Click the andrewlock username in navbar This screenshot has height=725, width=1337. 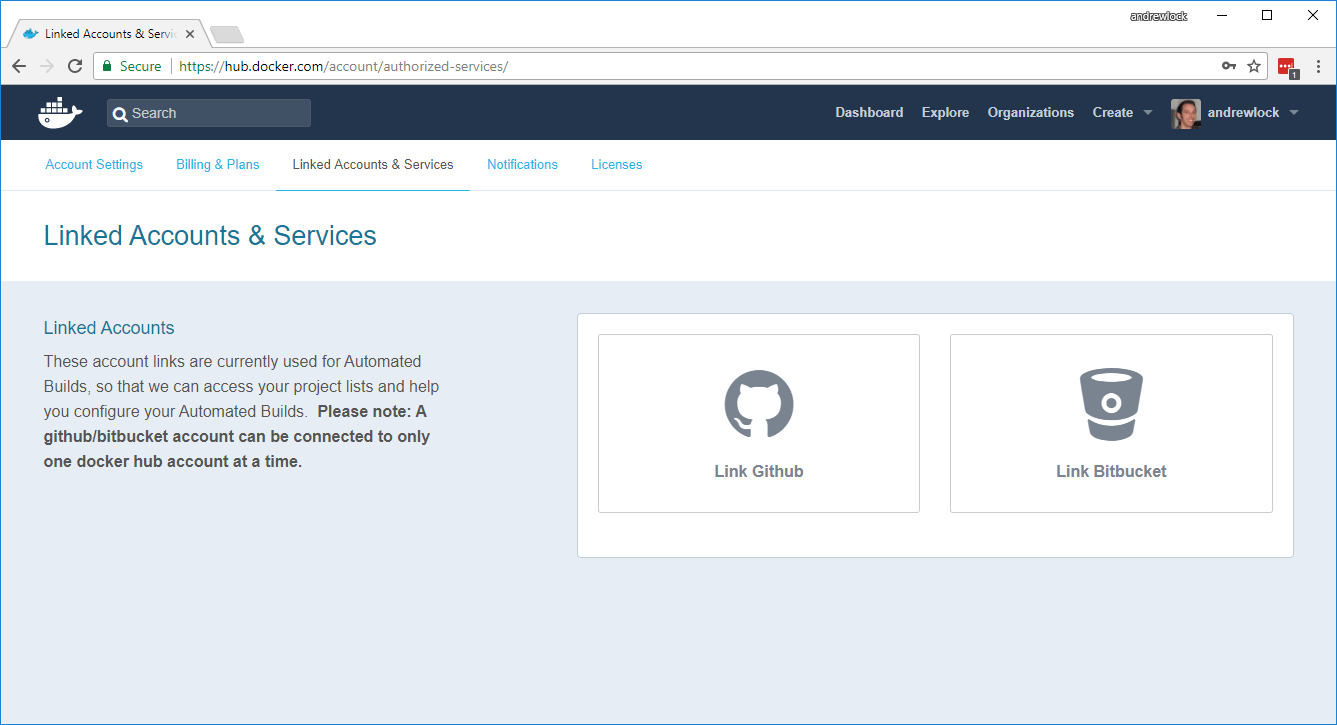(x=1243, y=113)
